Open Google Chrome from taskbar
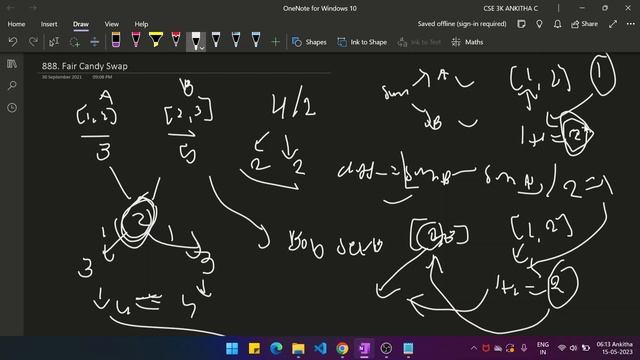Image resolution: width=640 pixels, height=360 pixels. coord(342,349)
